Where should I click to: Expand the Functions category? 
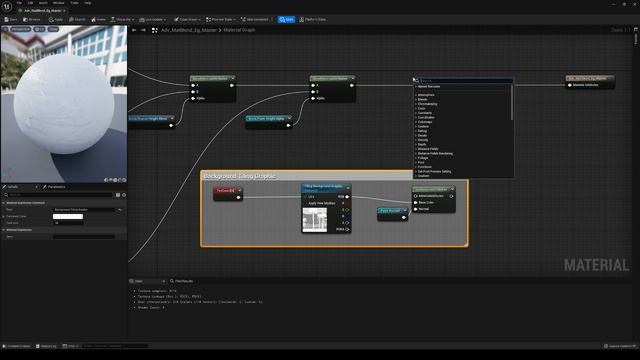424,167
